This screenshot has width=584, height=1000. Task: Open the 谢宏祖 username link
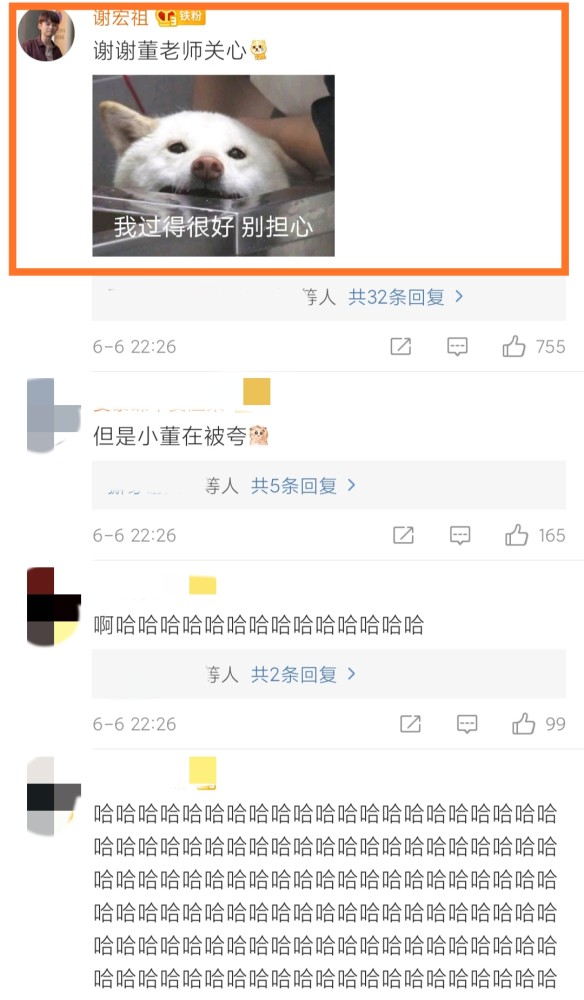(x=120, y=17)
